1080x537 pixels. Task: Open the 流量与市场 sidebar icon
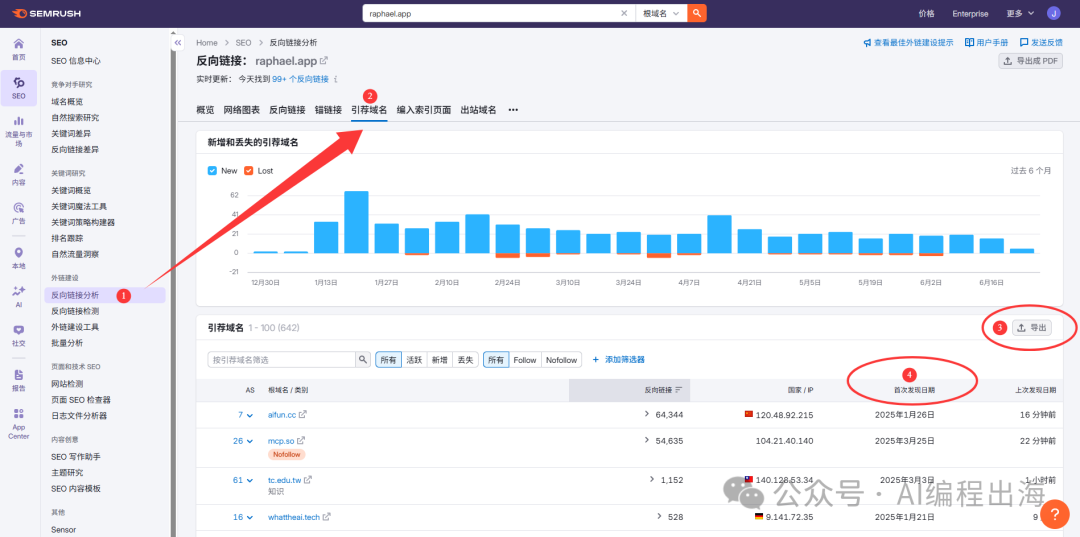[x=19, y=130]
